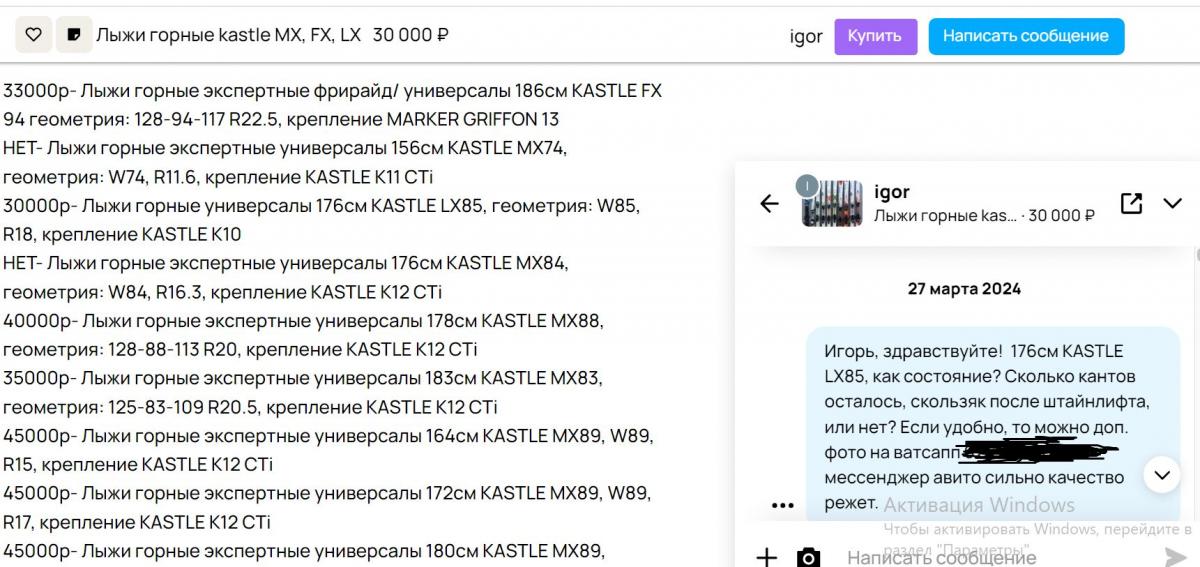Click the 40000р line with 178см KASTLE MX88
Viewport: 1200px width, 567px height.
point(303,322)
